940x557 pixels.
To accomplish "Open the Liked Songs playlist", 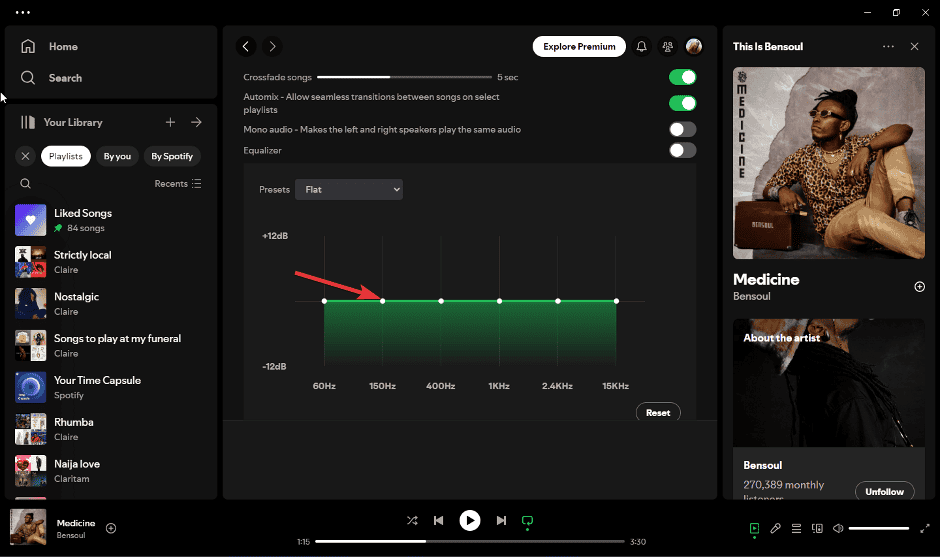I will (x=111, y=220).
